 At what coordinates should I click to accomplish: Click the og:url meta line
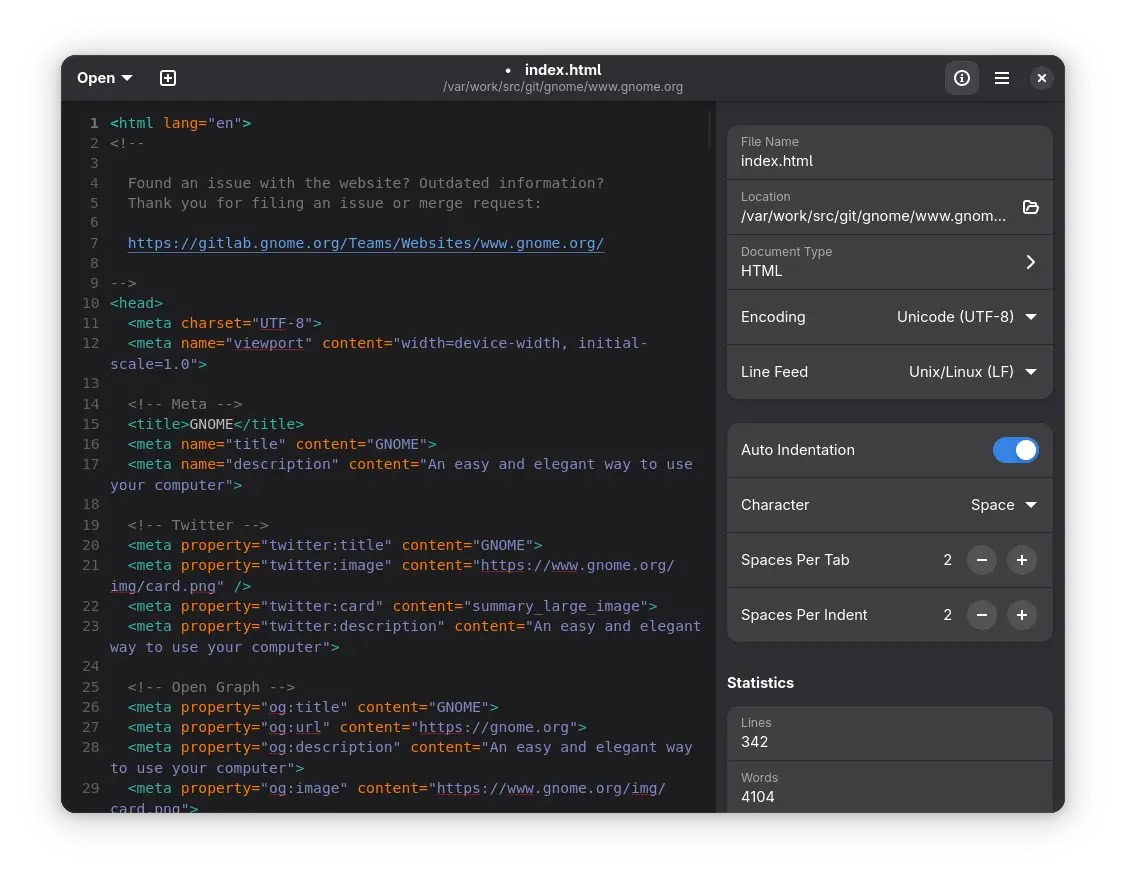tap(357, 727)
